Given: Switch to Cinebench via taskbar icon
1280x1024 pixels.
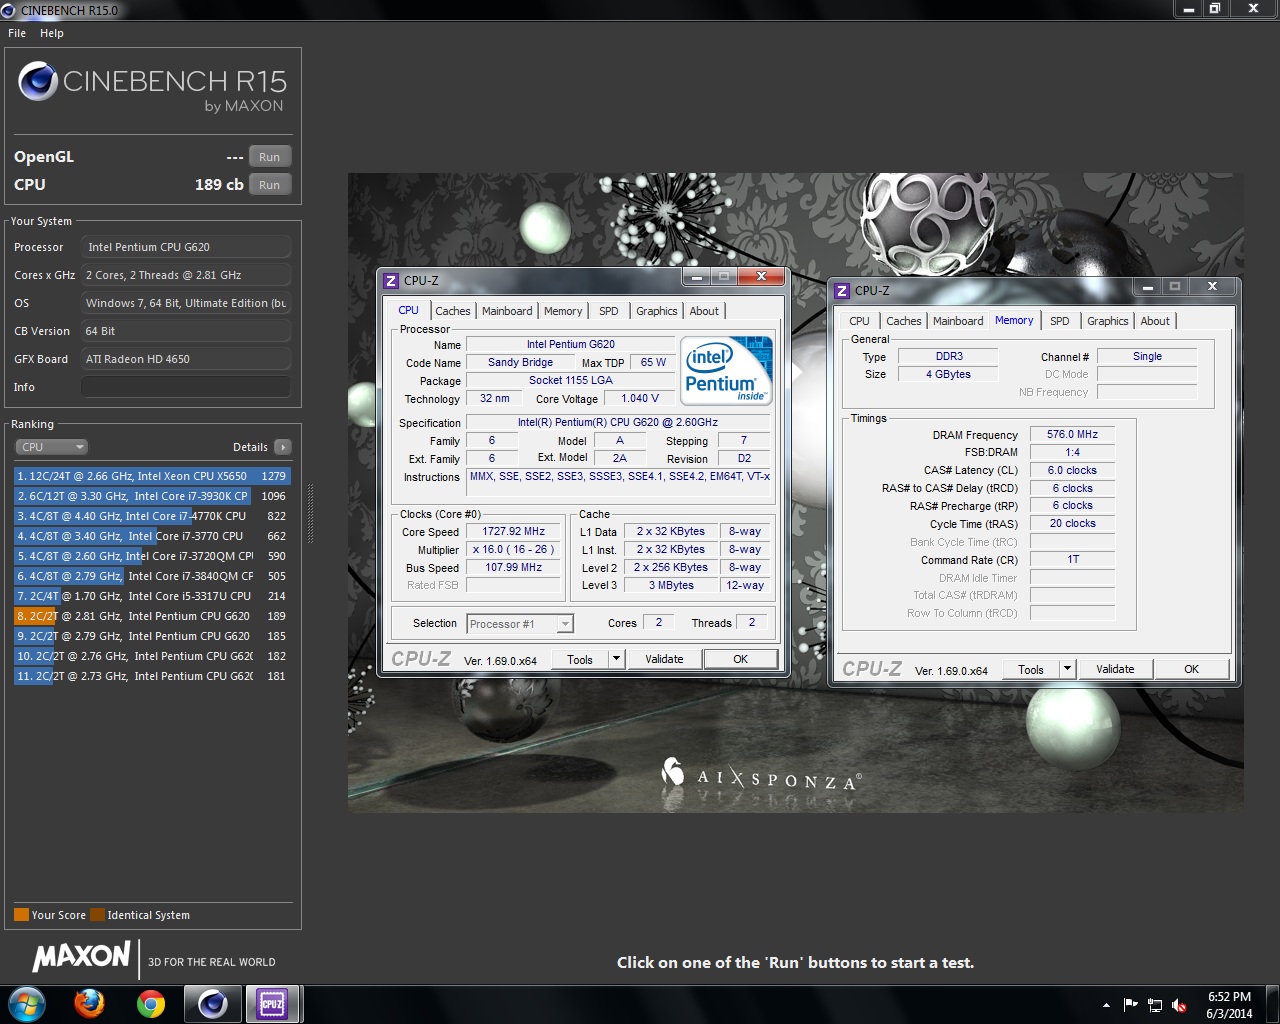Looking at the screenshot, I should point(212,1004).
